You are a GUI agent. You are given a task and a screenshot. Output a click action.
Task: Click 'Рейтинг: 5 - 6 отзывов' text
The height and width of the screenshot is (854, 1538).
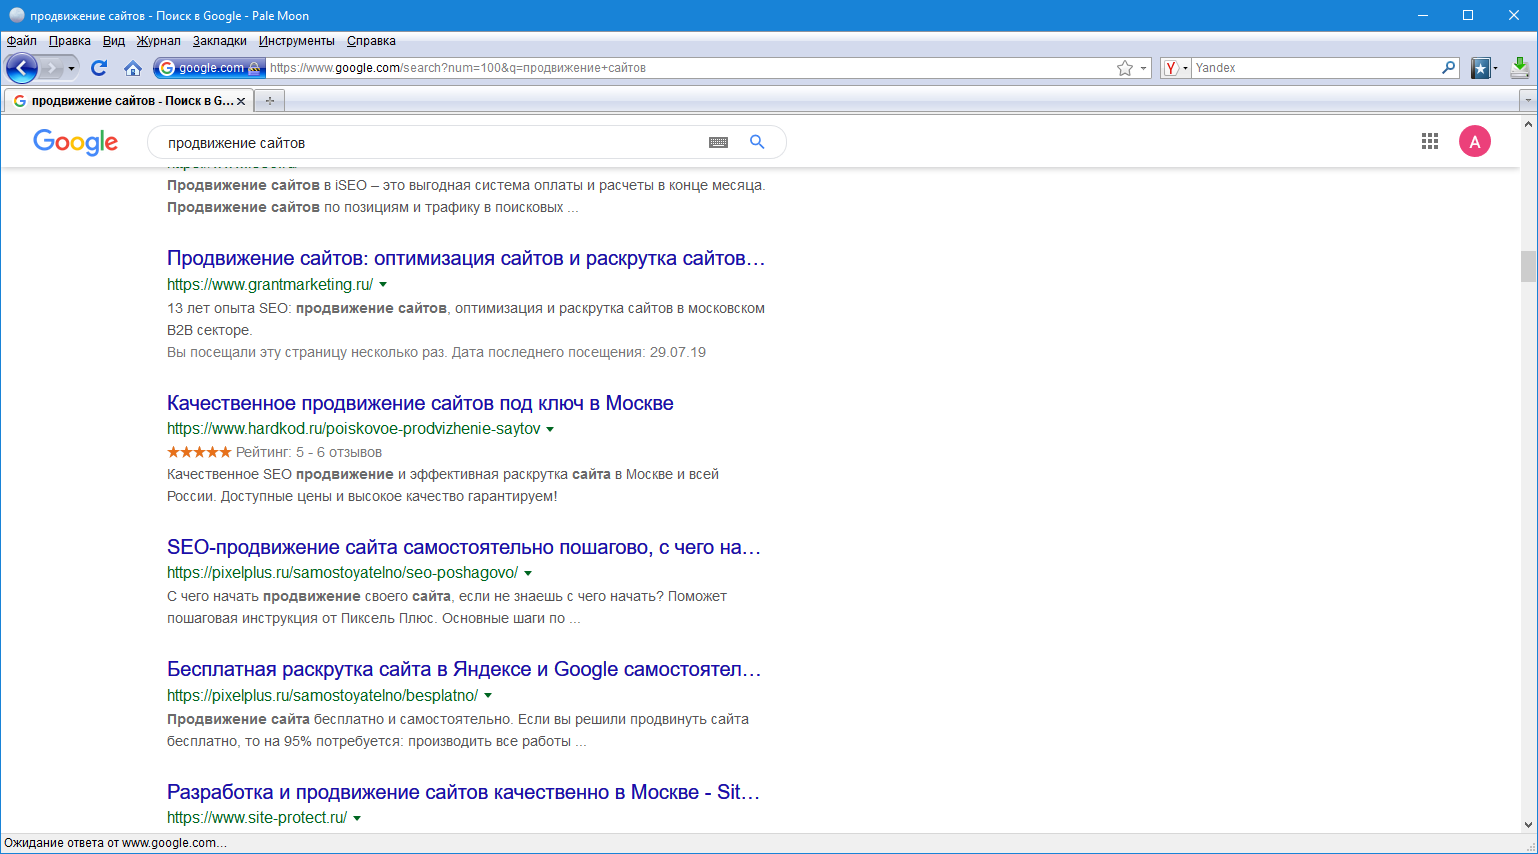point(309,452)
